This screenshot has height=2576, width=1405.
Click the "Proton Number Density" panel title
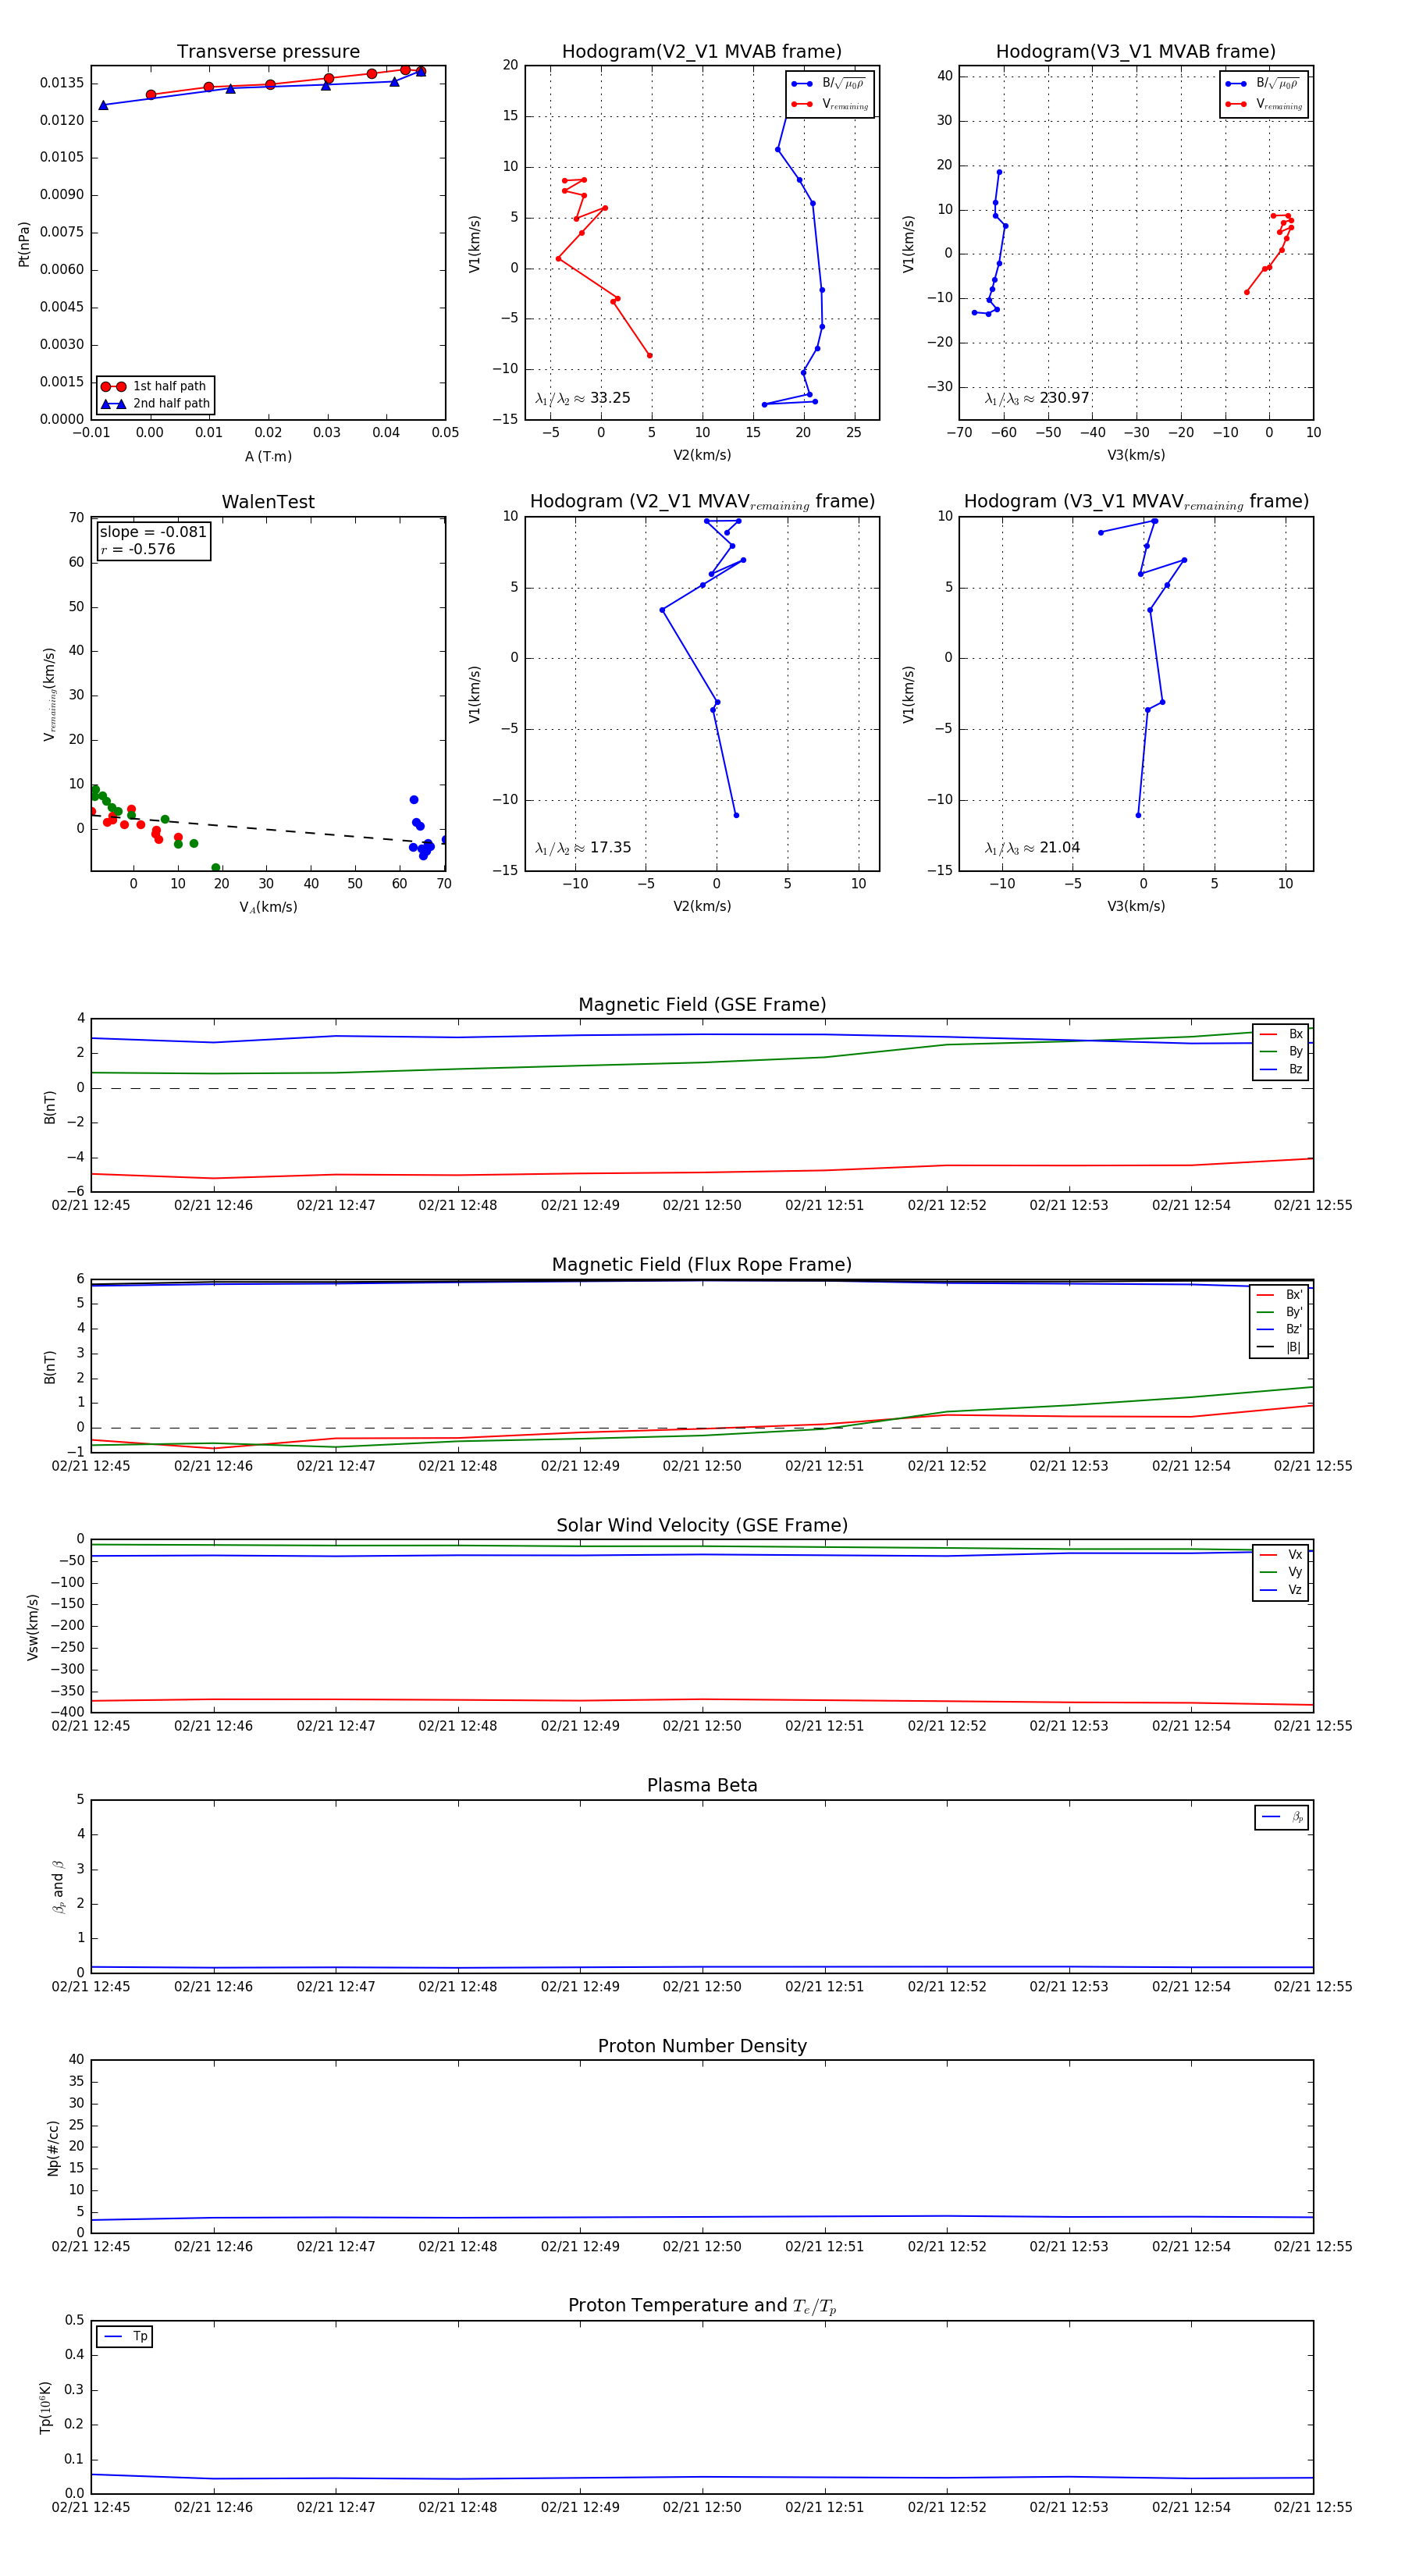[x=702, y=2046]
